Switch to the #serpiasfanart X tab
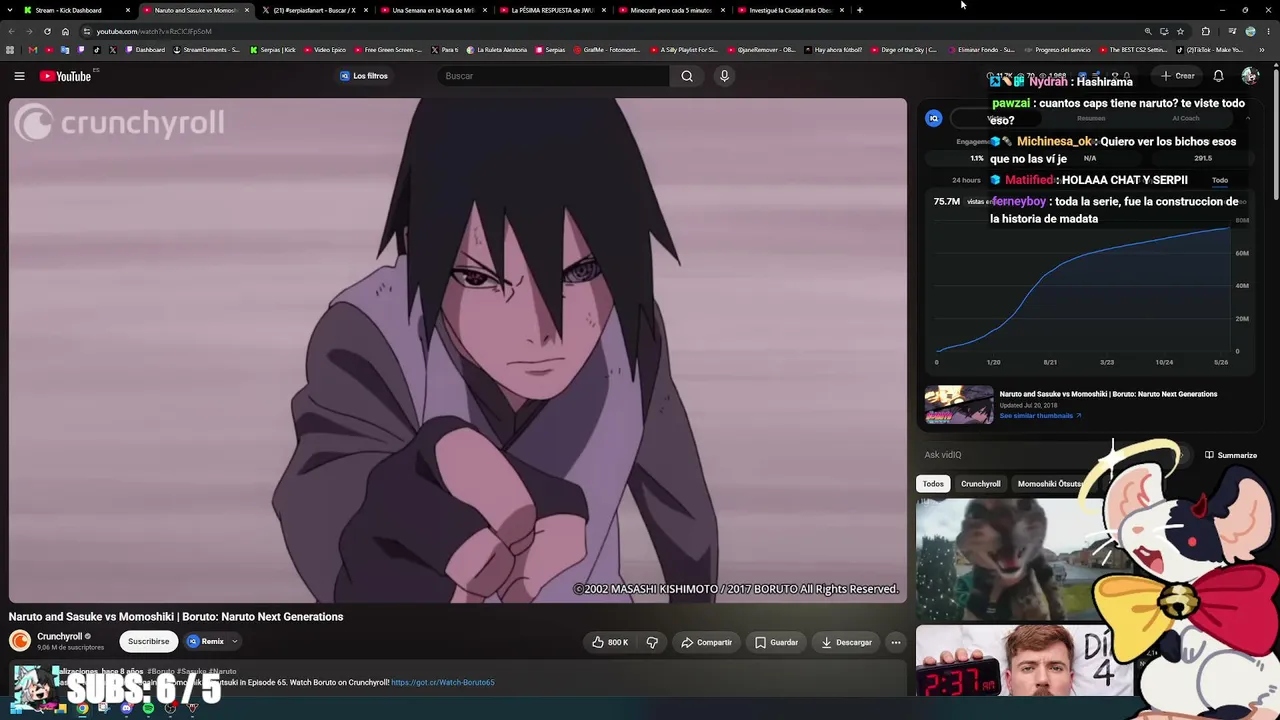 tap(313, 10)
